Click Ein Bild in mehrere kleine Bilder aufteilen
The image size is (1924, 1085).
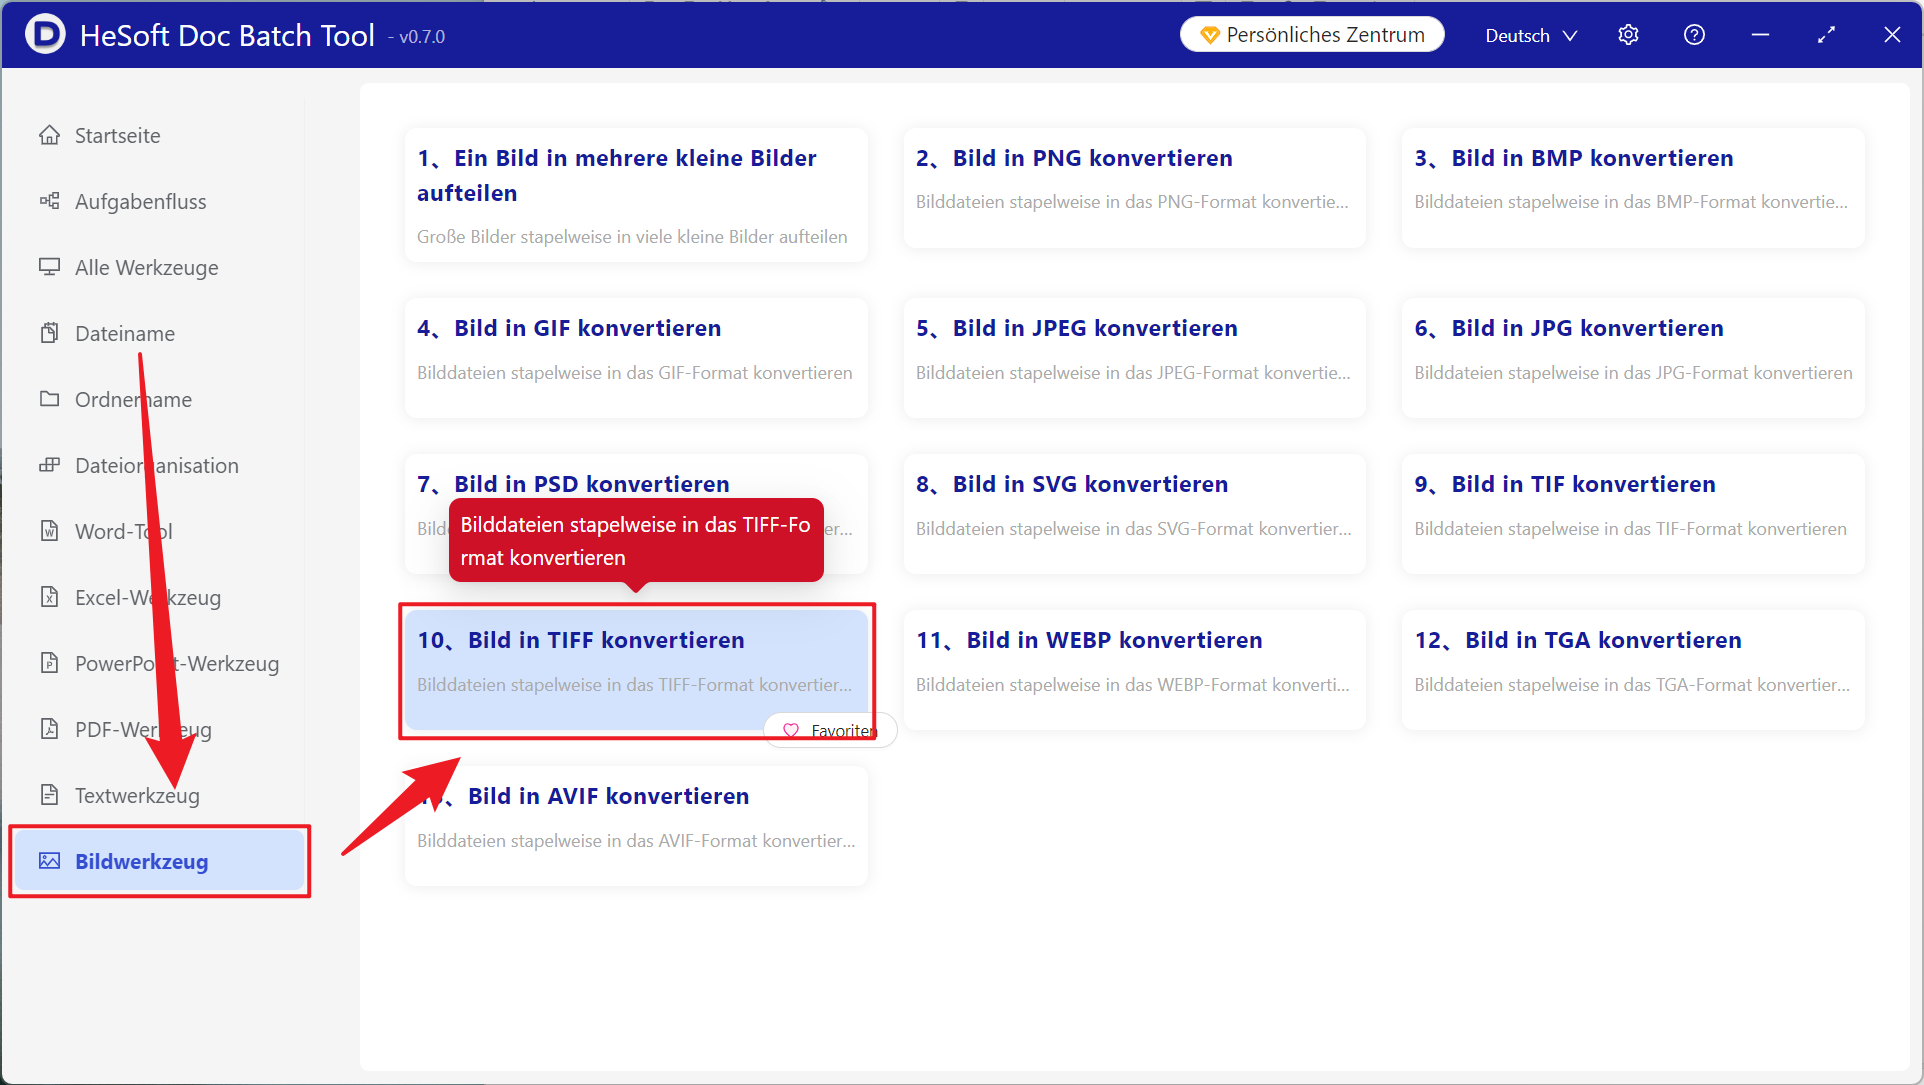(635, 194)
